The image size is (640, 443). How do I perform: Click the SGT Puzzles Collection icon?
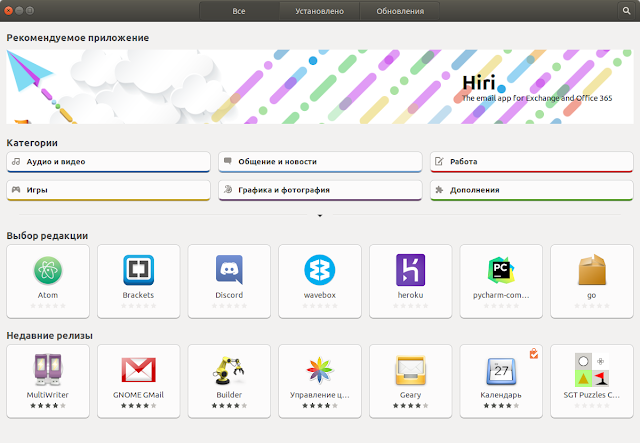click(592, 370)
